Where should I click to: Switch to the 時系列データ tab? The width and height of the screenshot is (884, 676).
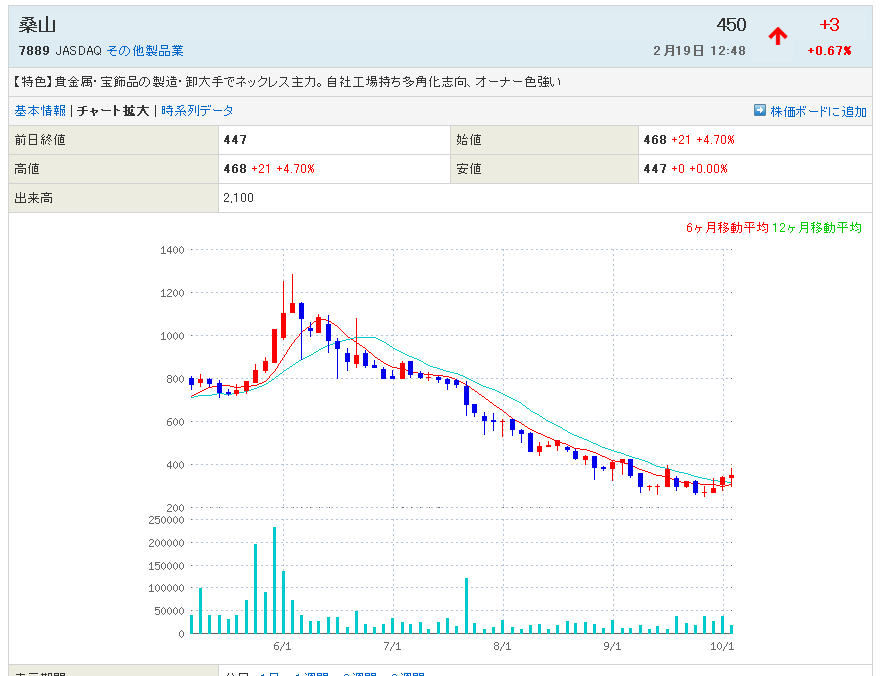click(197, 111)
